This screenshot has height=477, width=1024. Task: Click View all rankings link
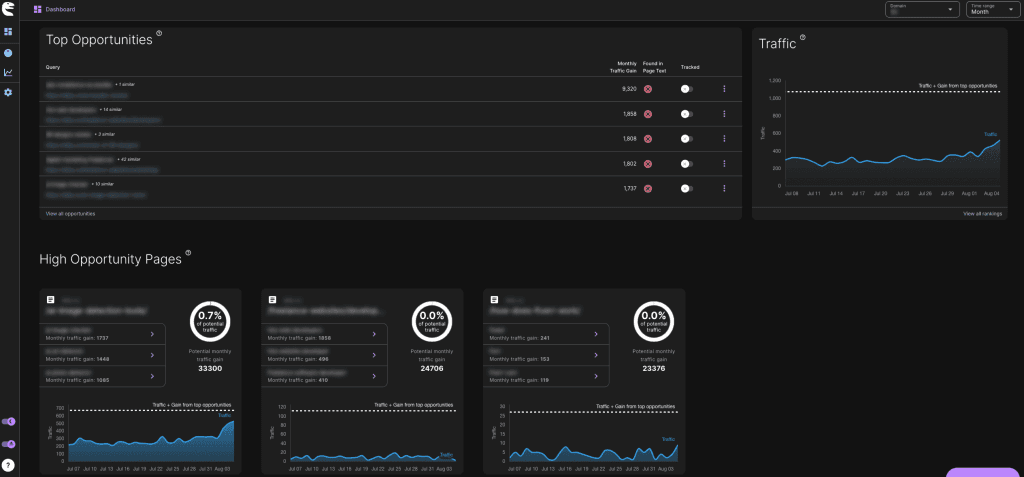[980, 214]
